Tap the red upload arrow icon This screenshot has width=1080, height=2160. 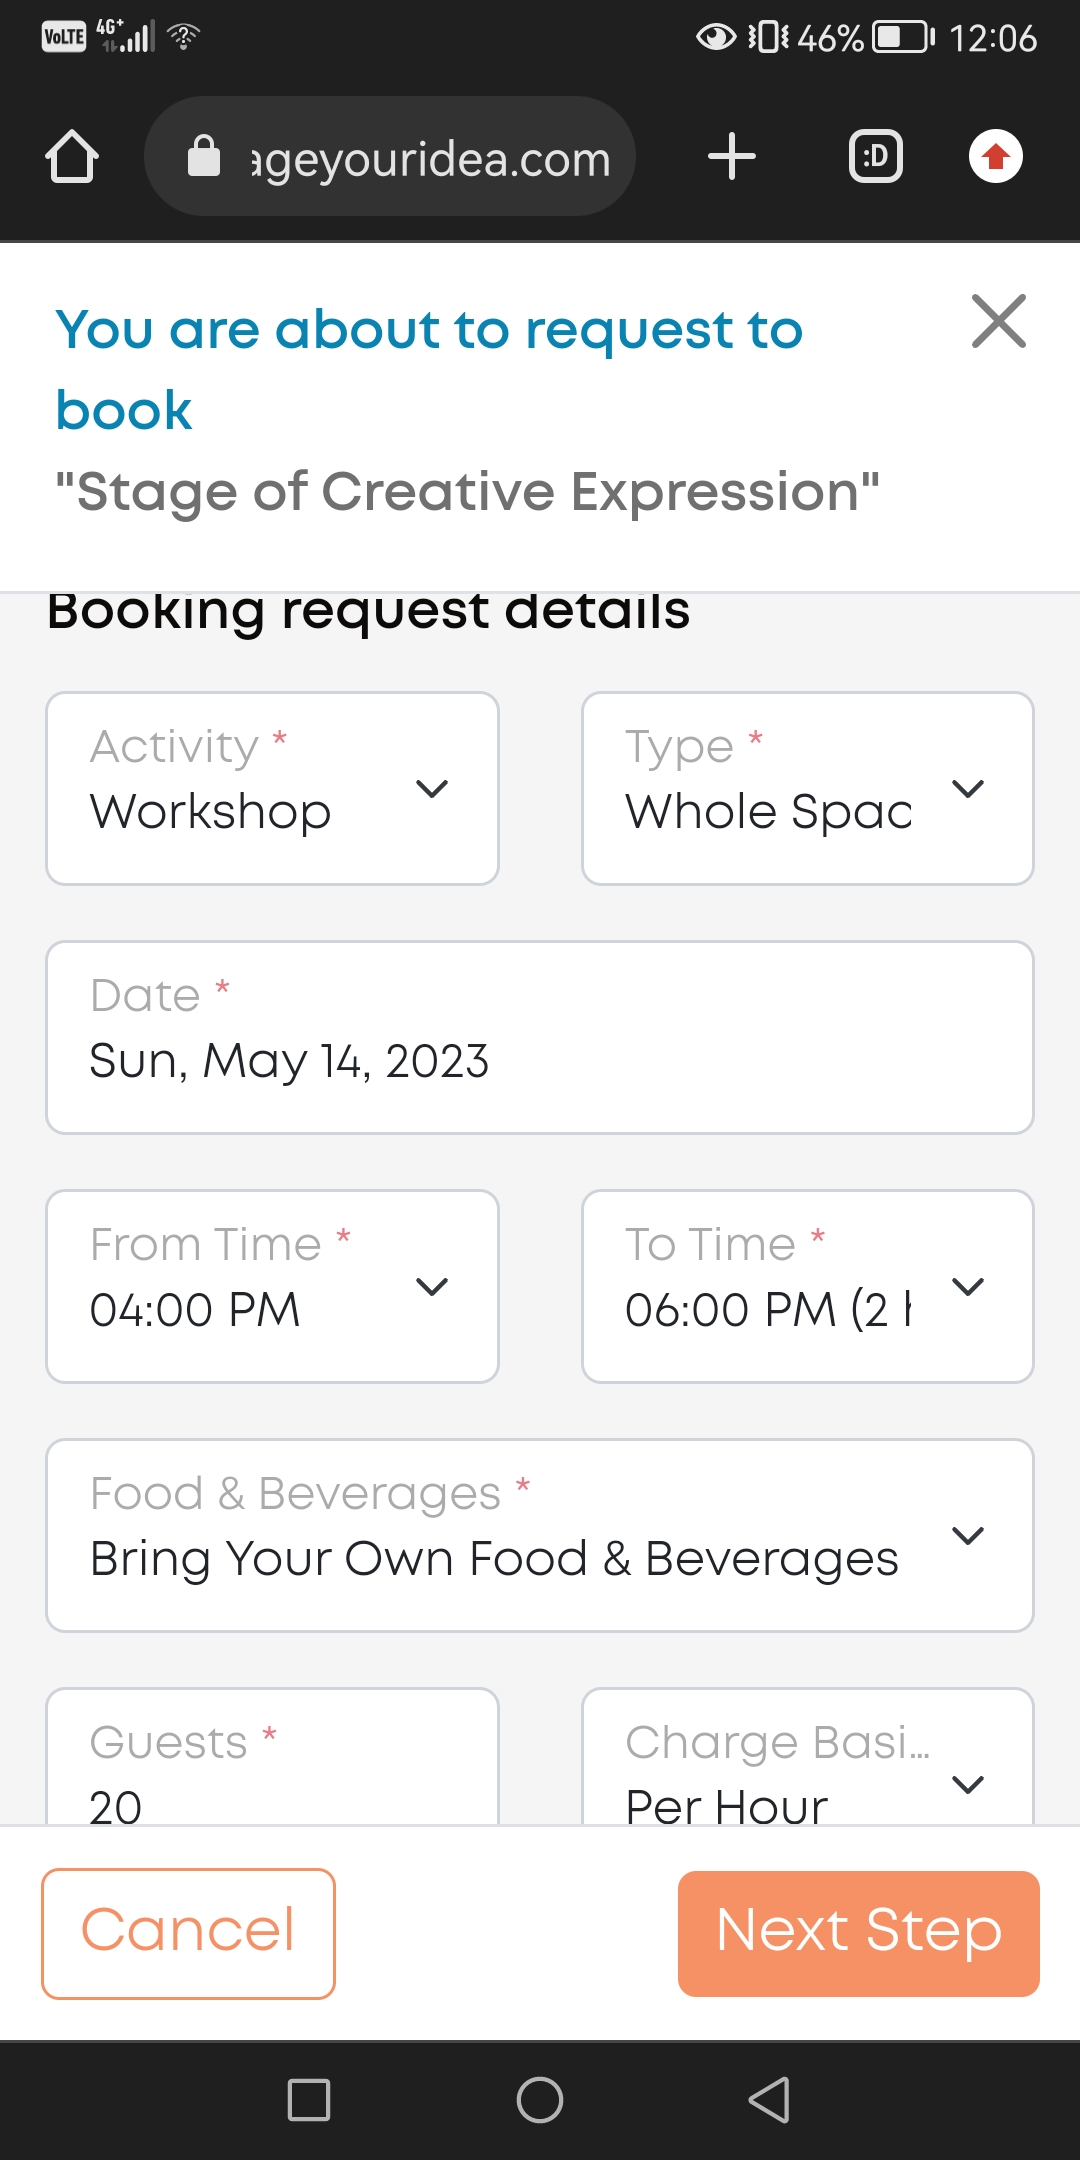click(x=995, y=157)
